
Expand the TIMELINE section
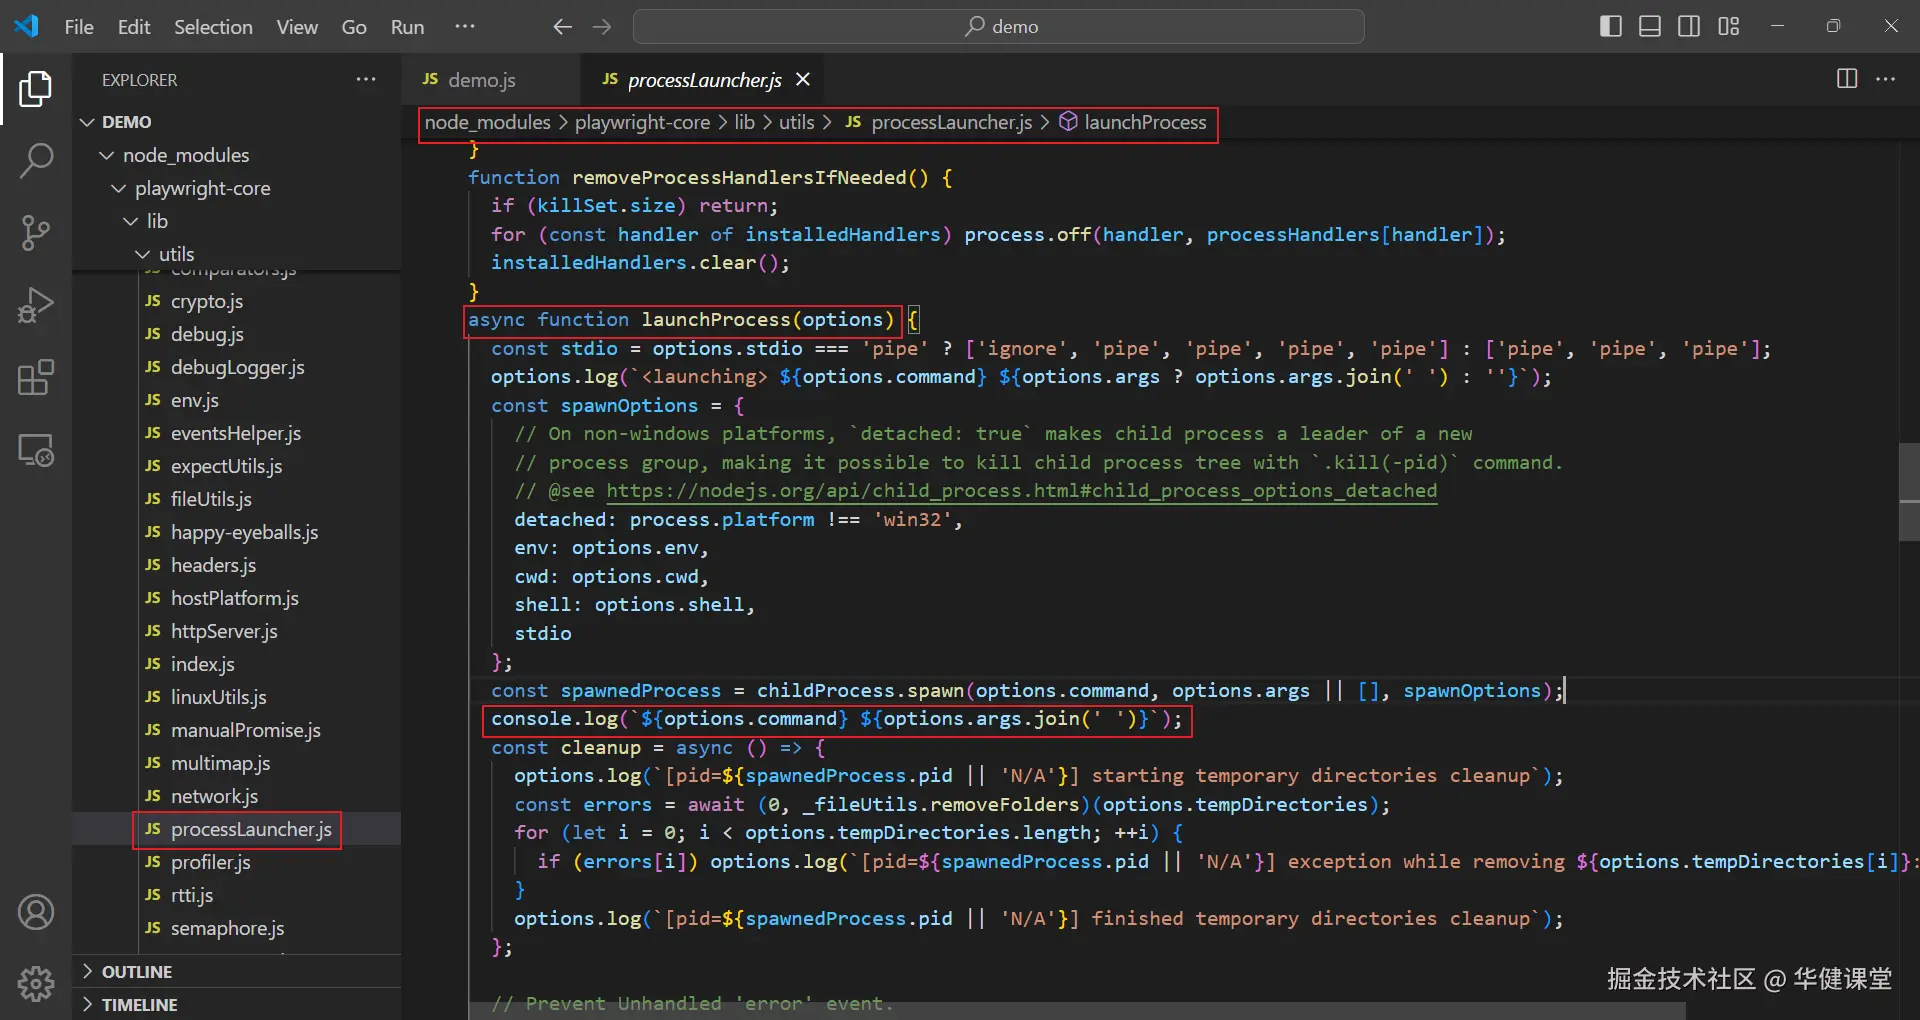tap(139, 1005)
